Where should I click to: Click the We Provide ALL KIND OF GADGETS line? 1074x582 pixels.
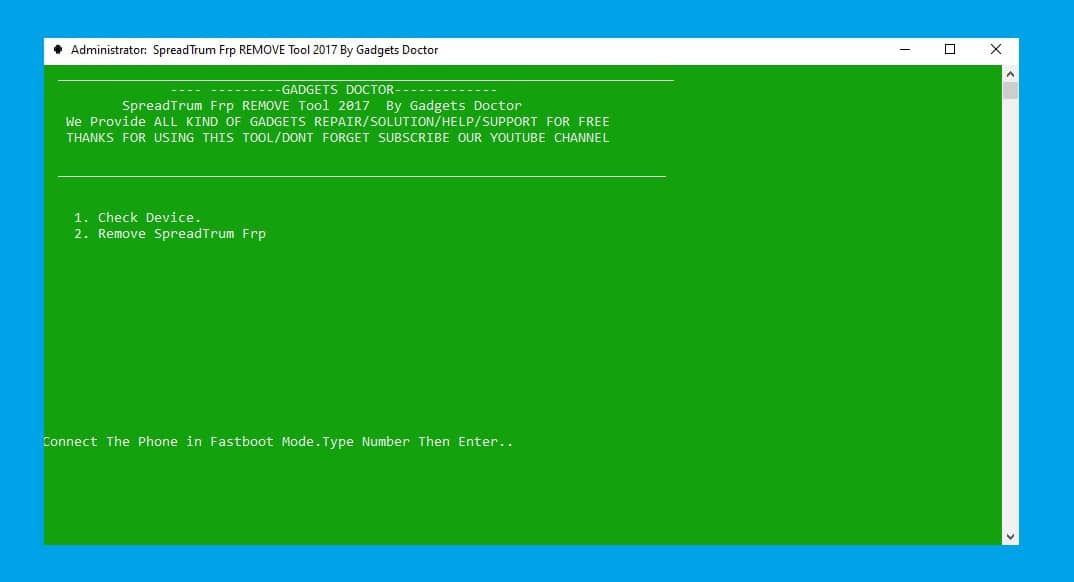(x=337, y=121)
